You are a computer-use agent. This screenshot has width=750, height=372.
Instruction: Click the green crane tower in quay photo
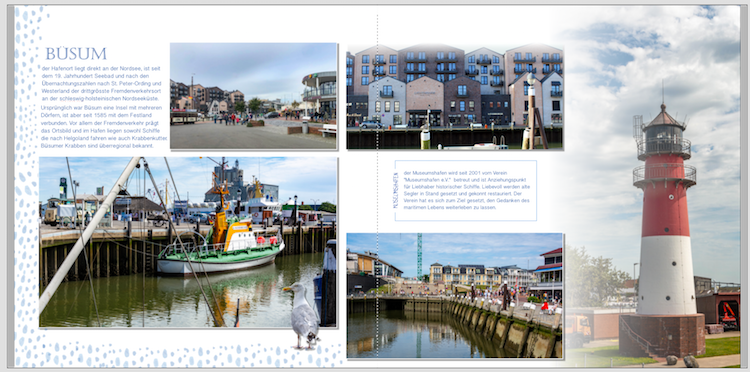tap(419, 256)
